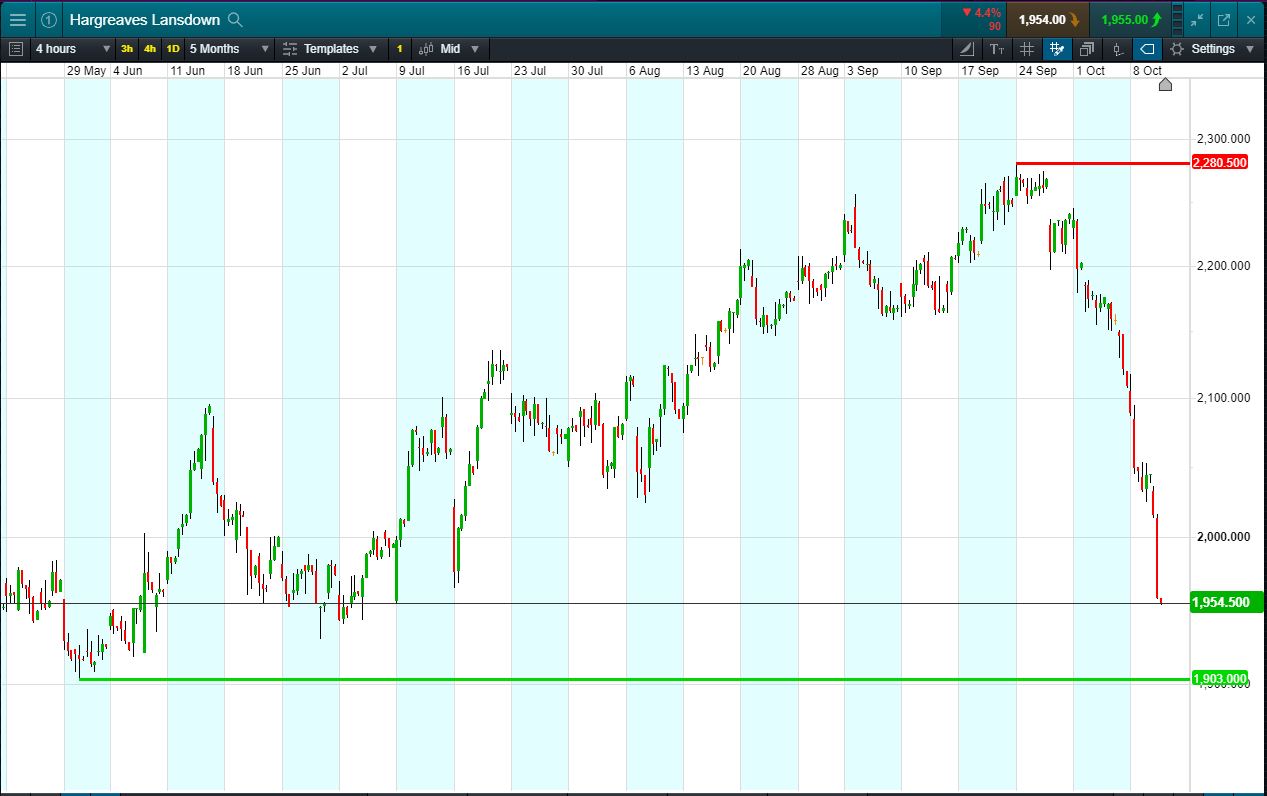
Task: Toggle the chart grid icon
Action: (1027, 48)
